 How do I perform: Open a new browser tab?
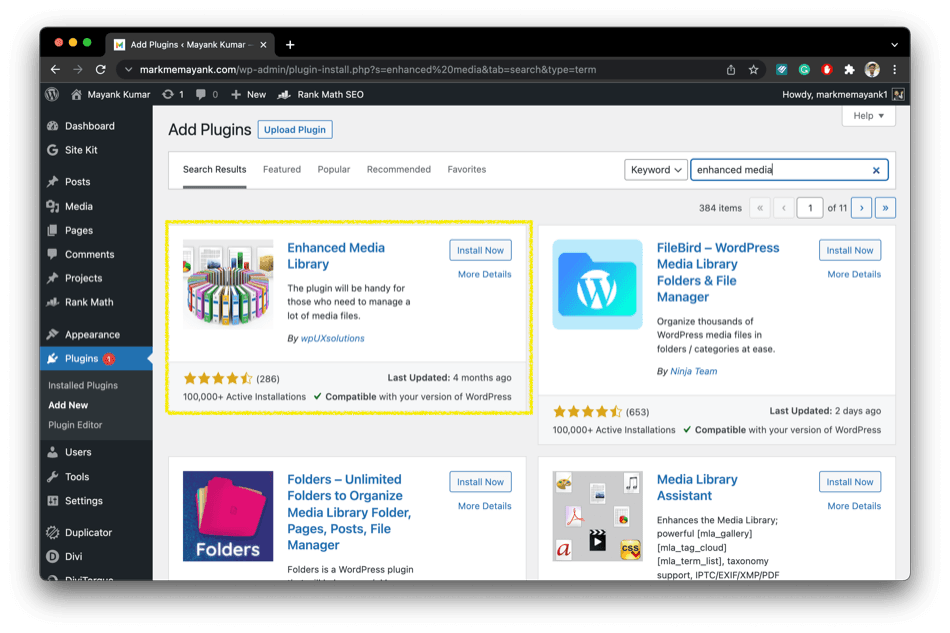point(290,44)
